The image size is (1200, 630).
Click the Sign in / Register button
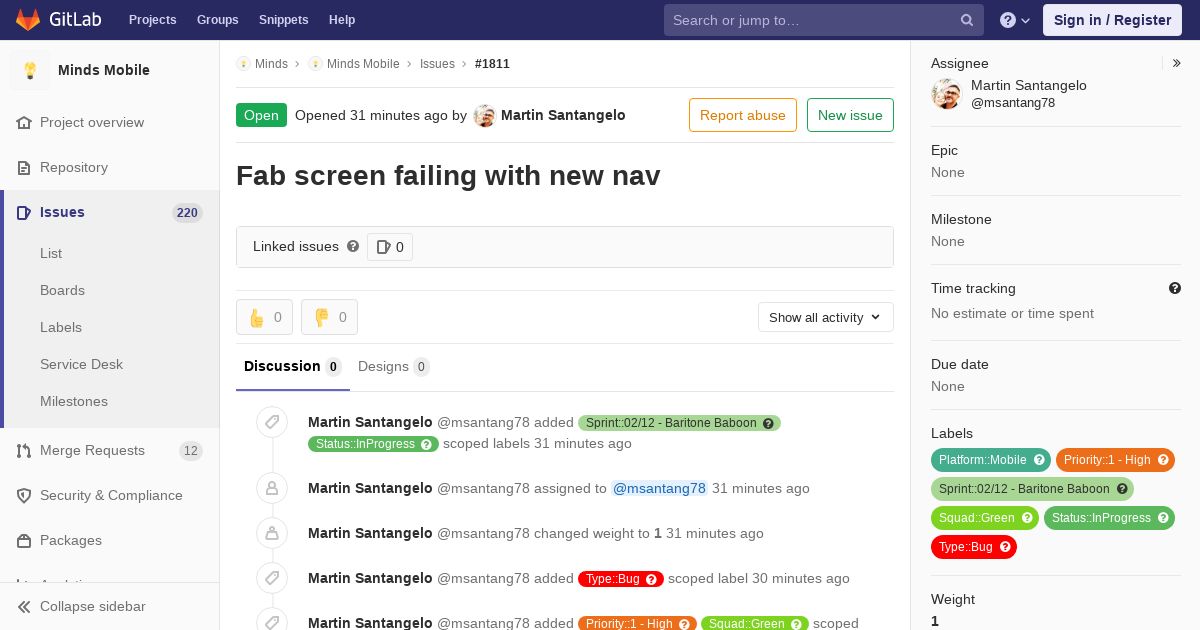(x=1112, y=20)
